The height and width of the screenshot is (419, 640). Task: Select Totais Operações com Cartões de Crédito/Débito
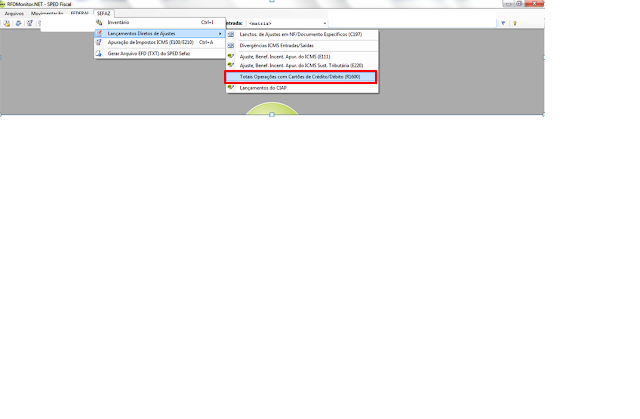coord(300,77)
